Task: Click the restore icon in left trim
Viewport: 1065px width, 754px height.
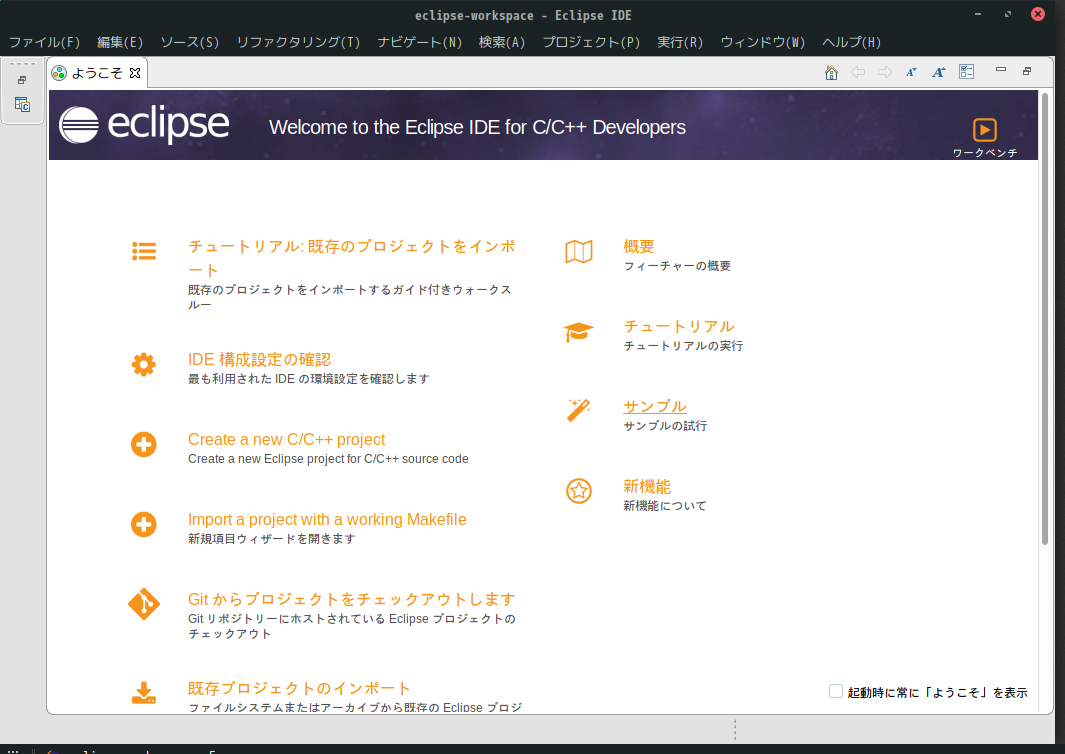Action: 22,80
